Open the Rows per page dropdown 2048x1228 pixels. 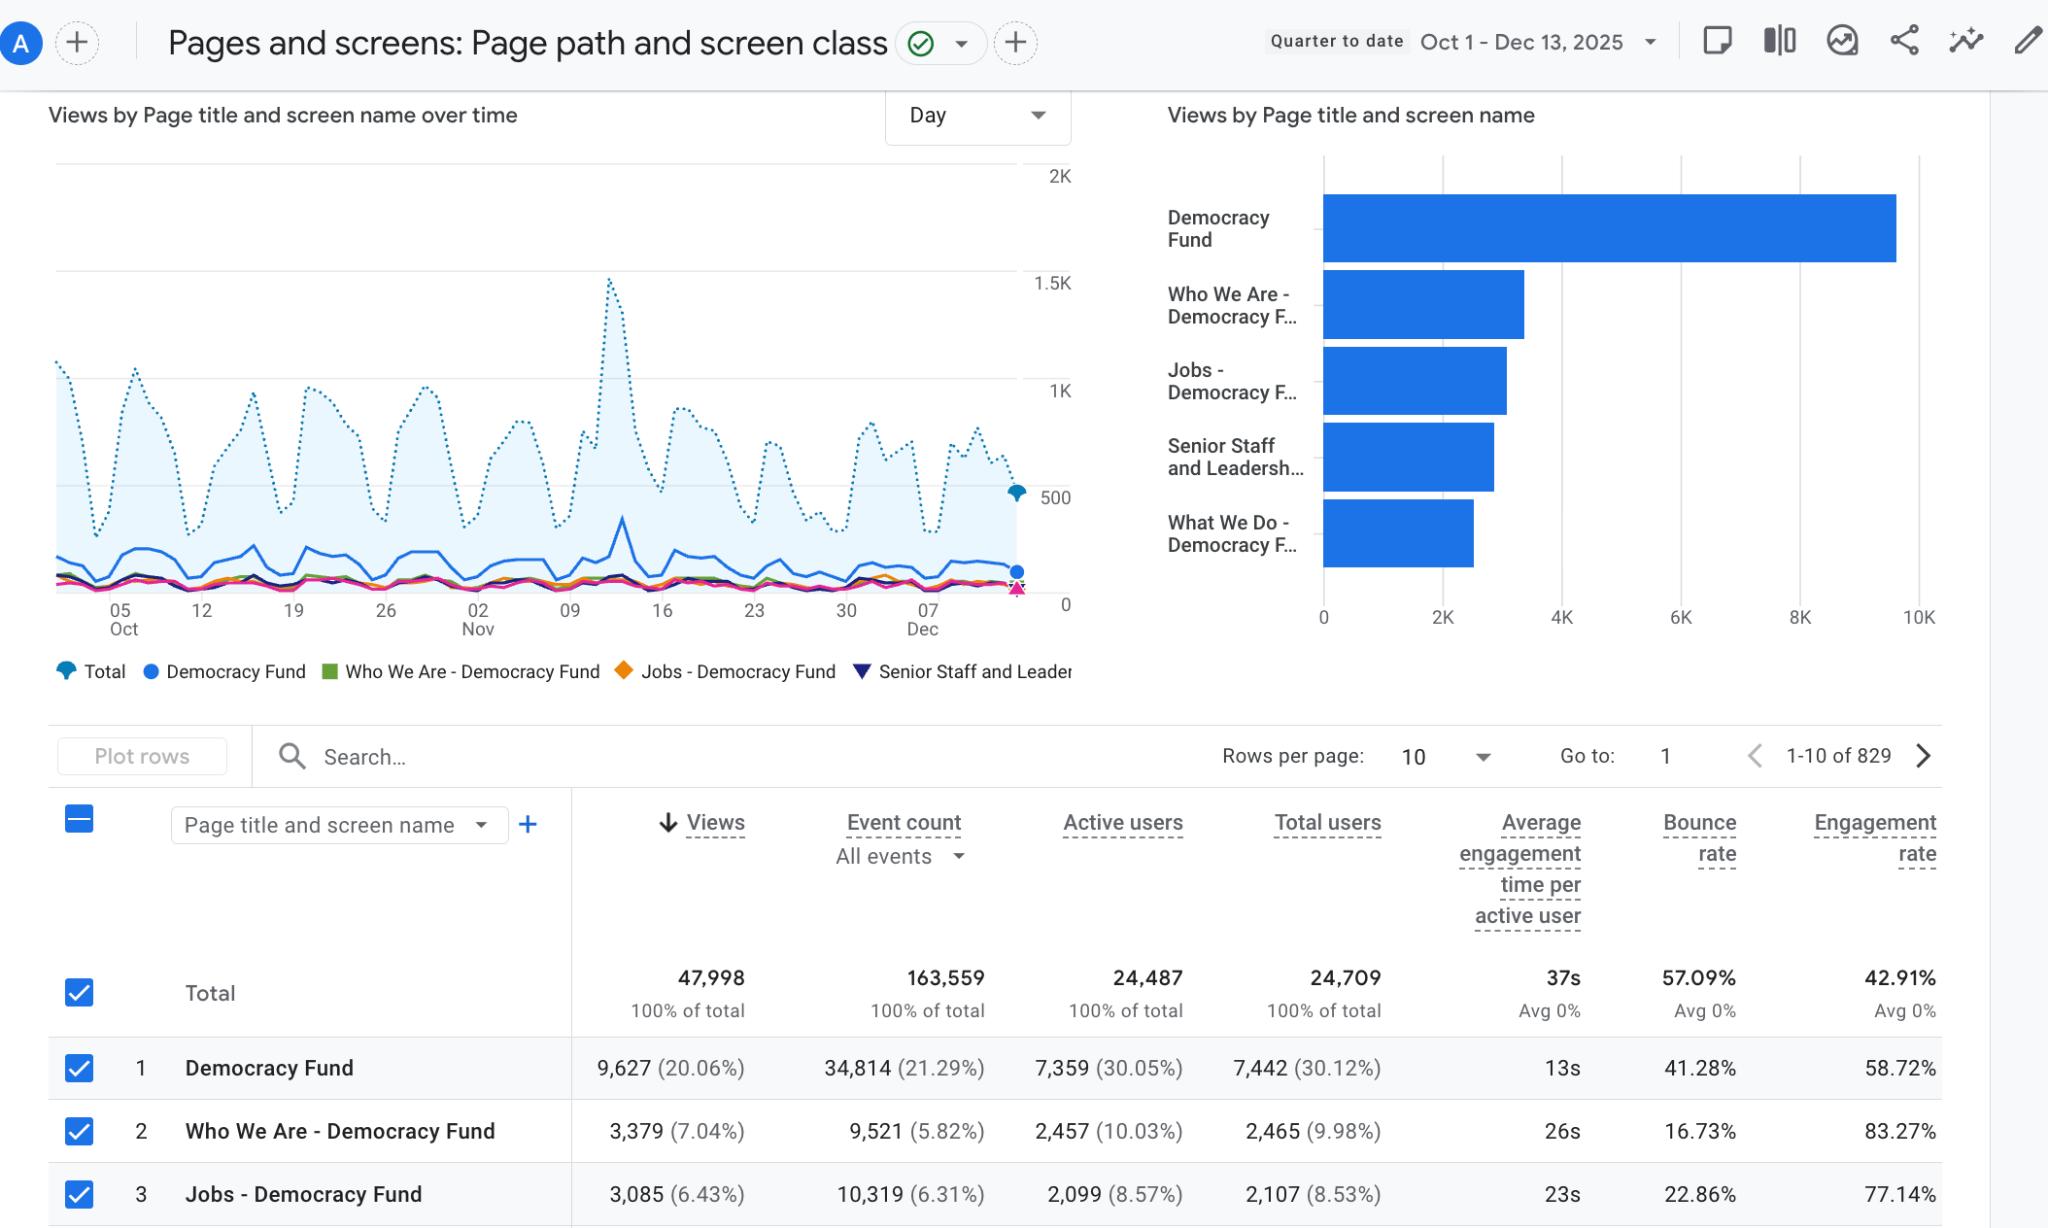pyautogui.click(x=1446, y=757)
